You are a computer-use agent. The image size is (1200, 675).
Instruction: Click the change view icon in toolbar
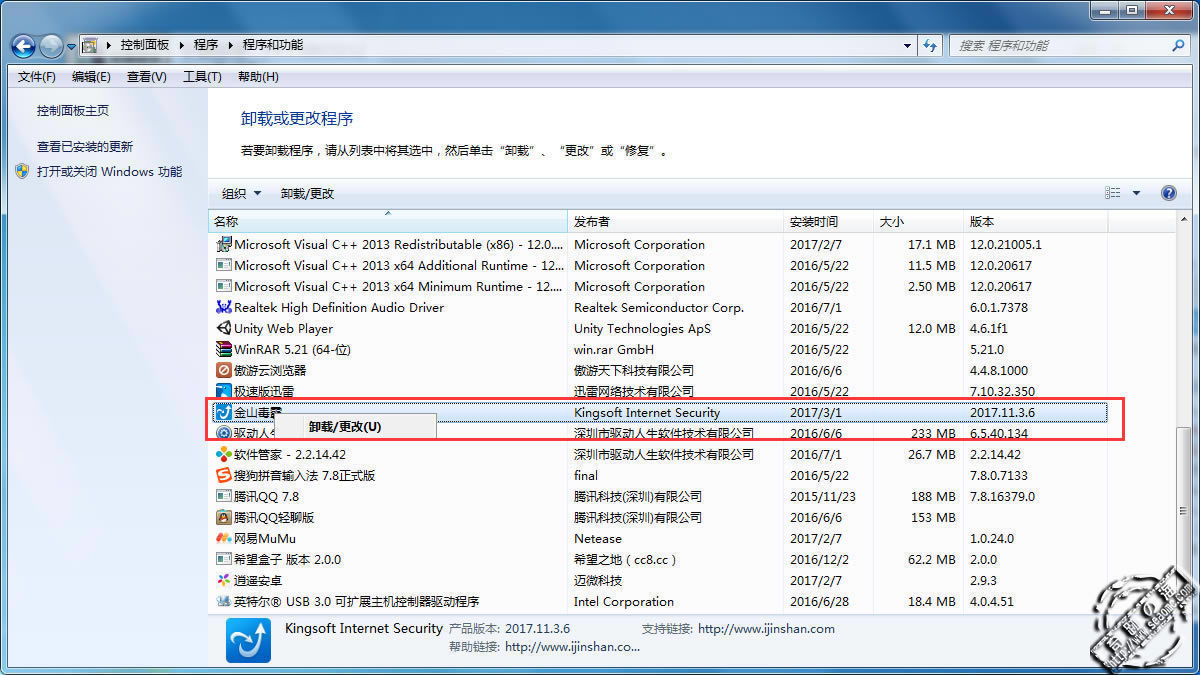click(x=1113, y=193)
